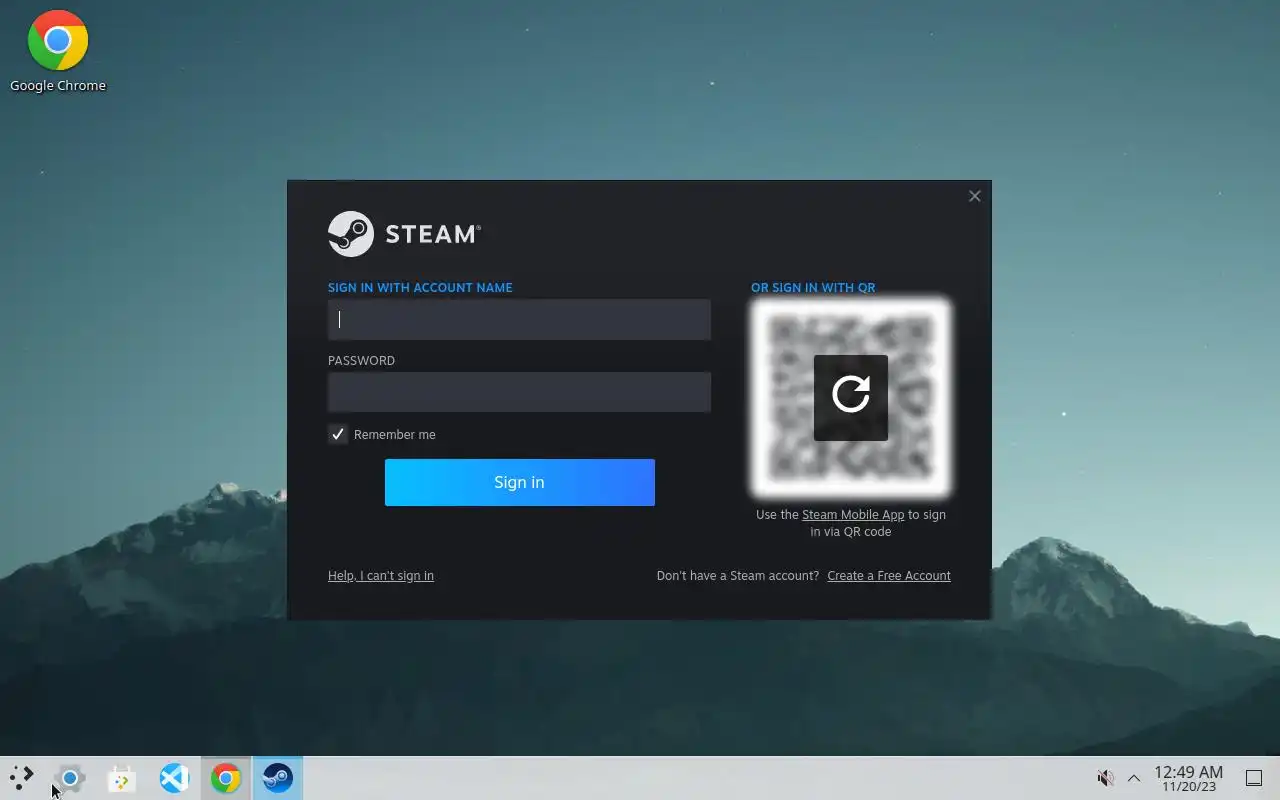This screenshot has height=800, width=1280.
Task: Click Don't have a Steam account? text
Action: click(x=738, y=576)
